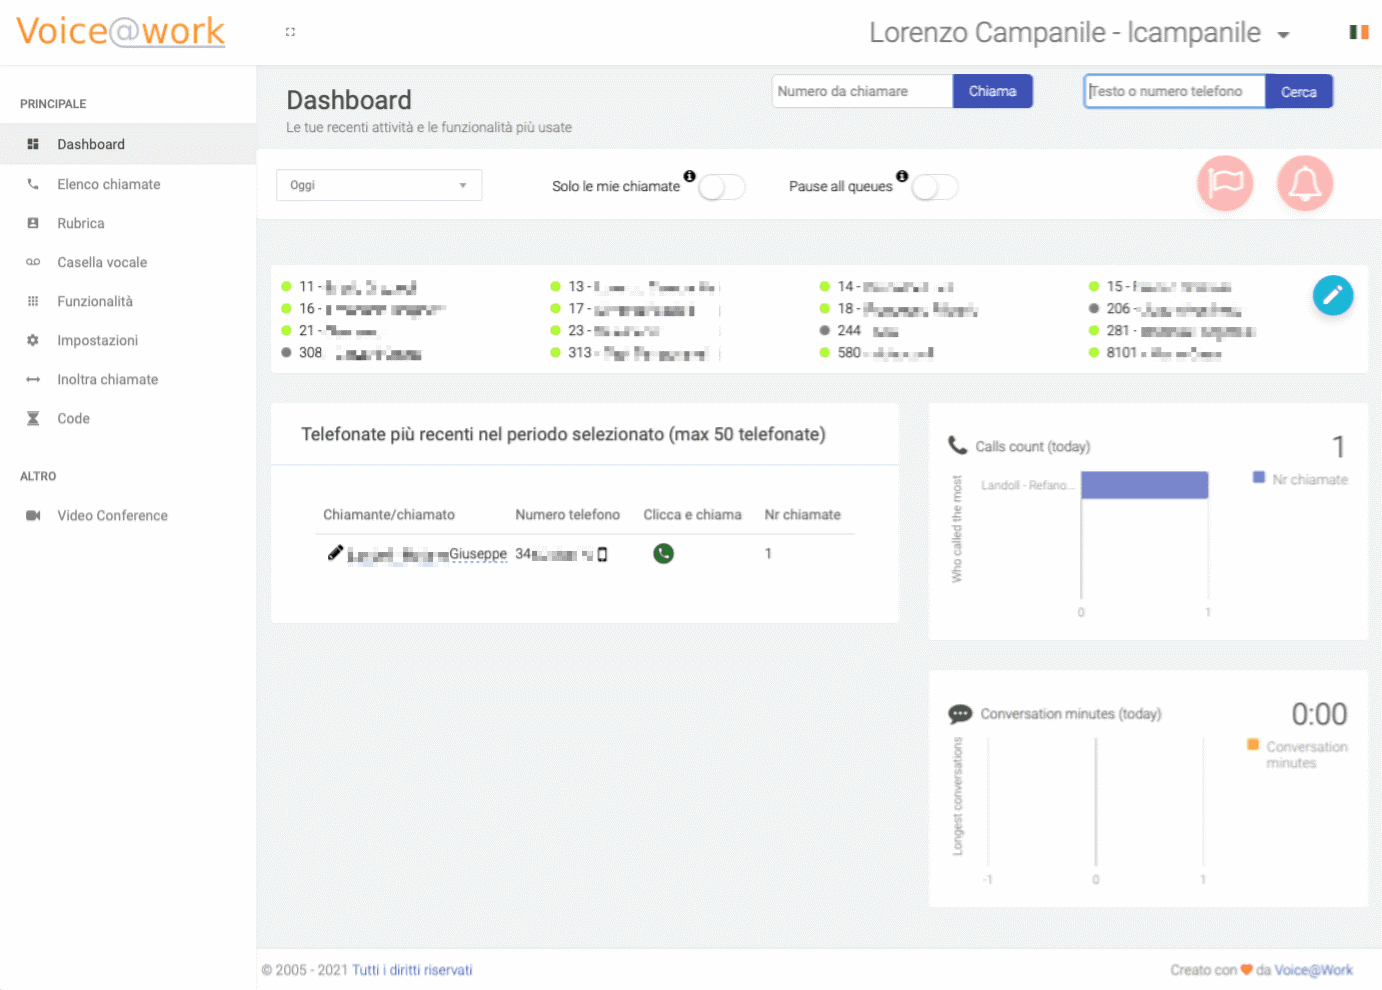This screenshot has width=1382, height=990.
Task: Click the Numero telefono column header
Action: (x=568, y=515)
